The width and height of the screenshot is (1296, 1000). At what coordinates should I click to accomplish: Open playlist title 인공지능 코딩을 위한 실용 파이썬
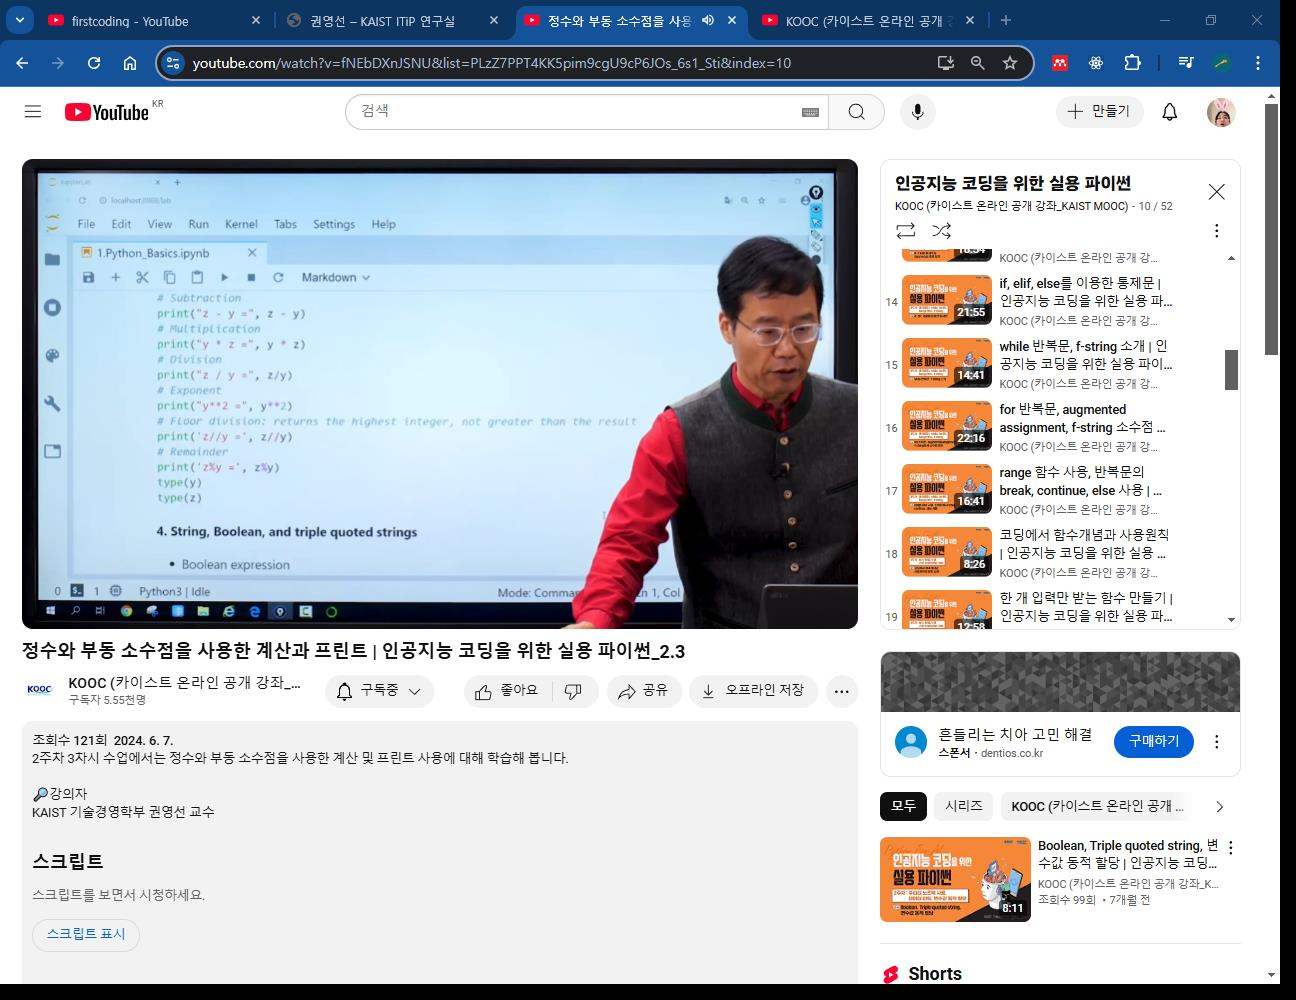pos(1013,183)
